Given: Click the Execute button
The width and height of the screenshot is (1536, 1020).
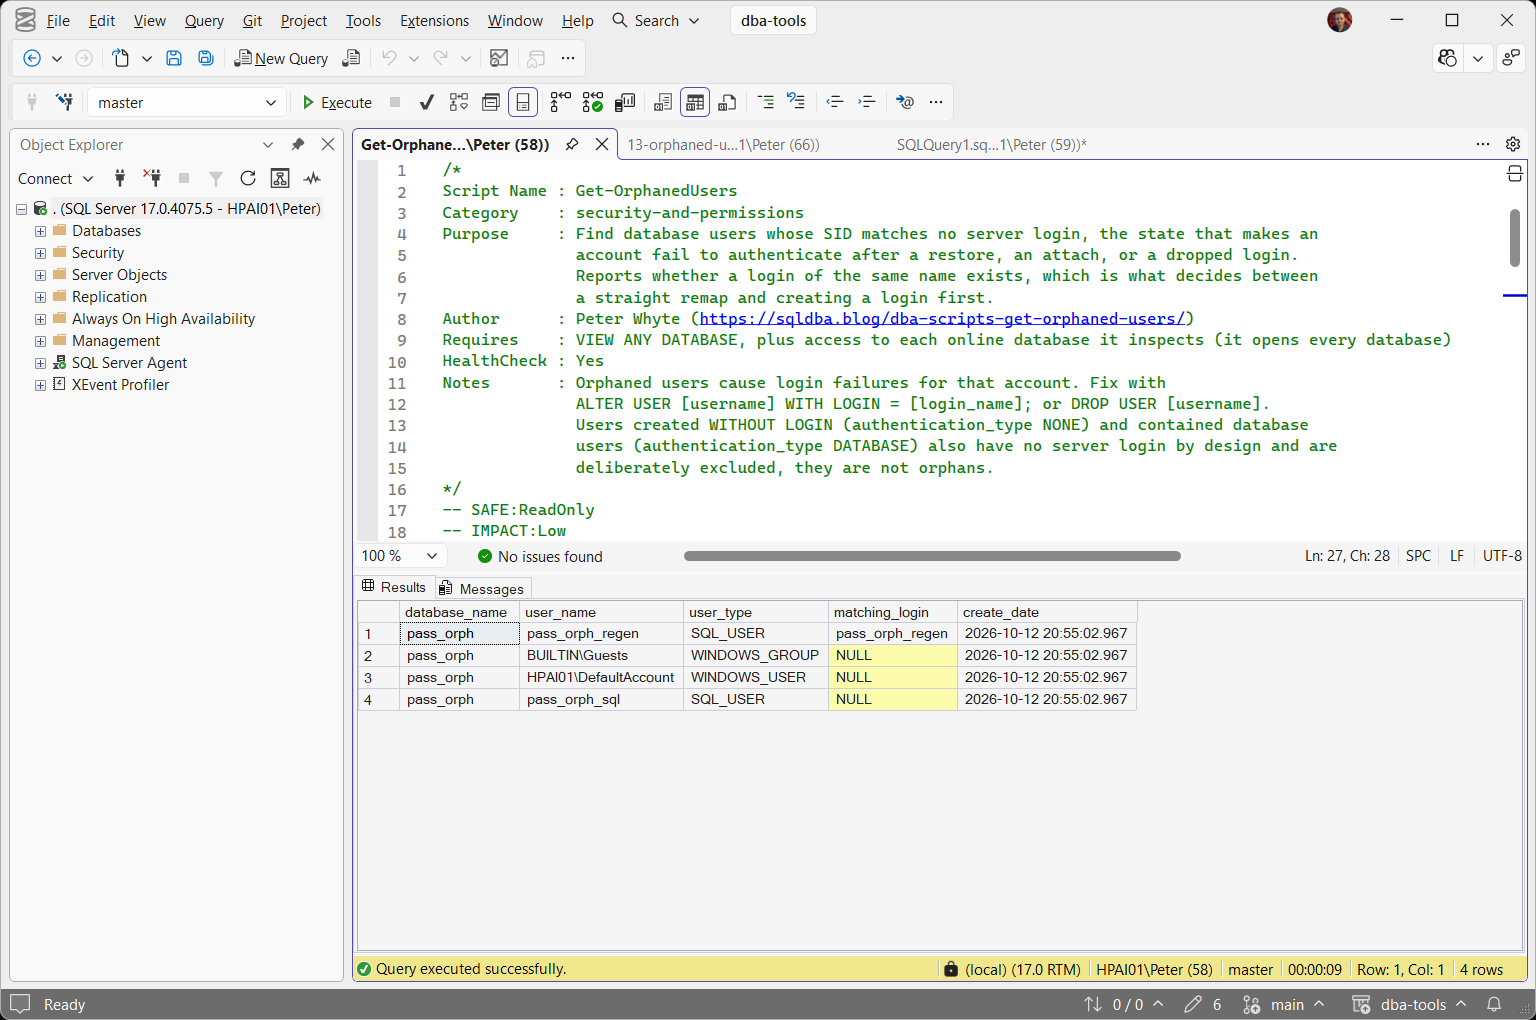Looking at the screenshot, I should tap(337, 102).
